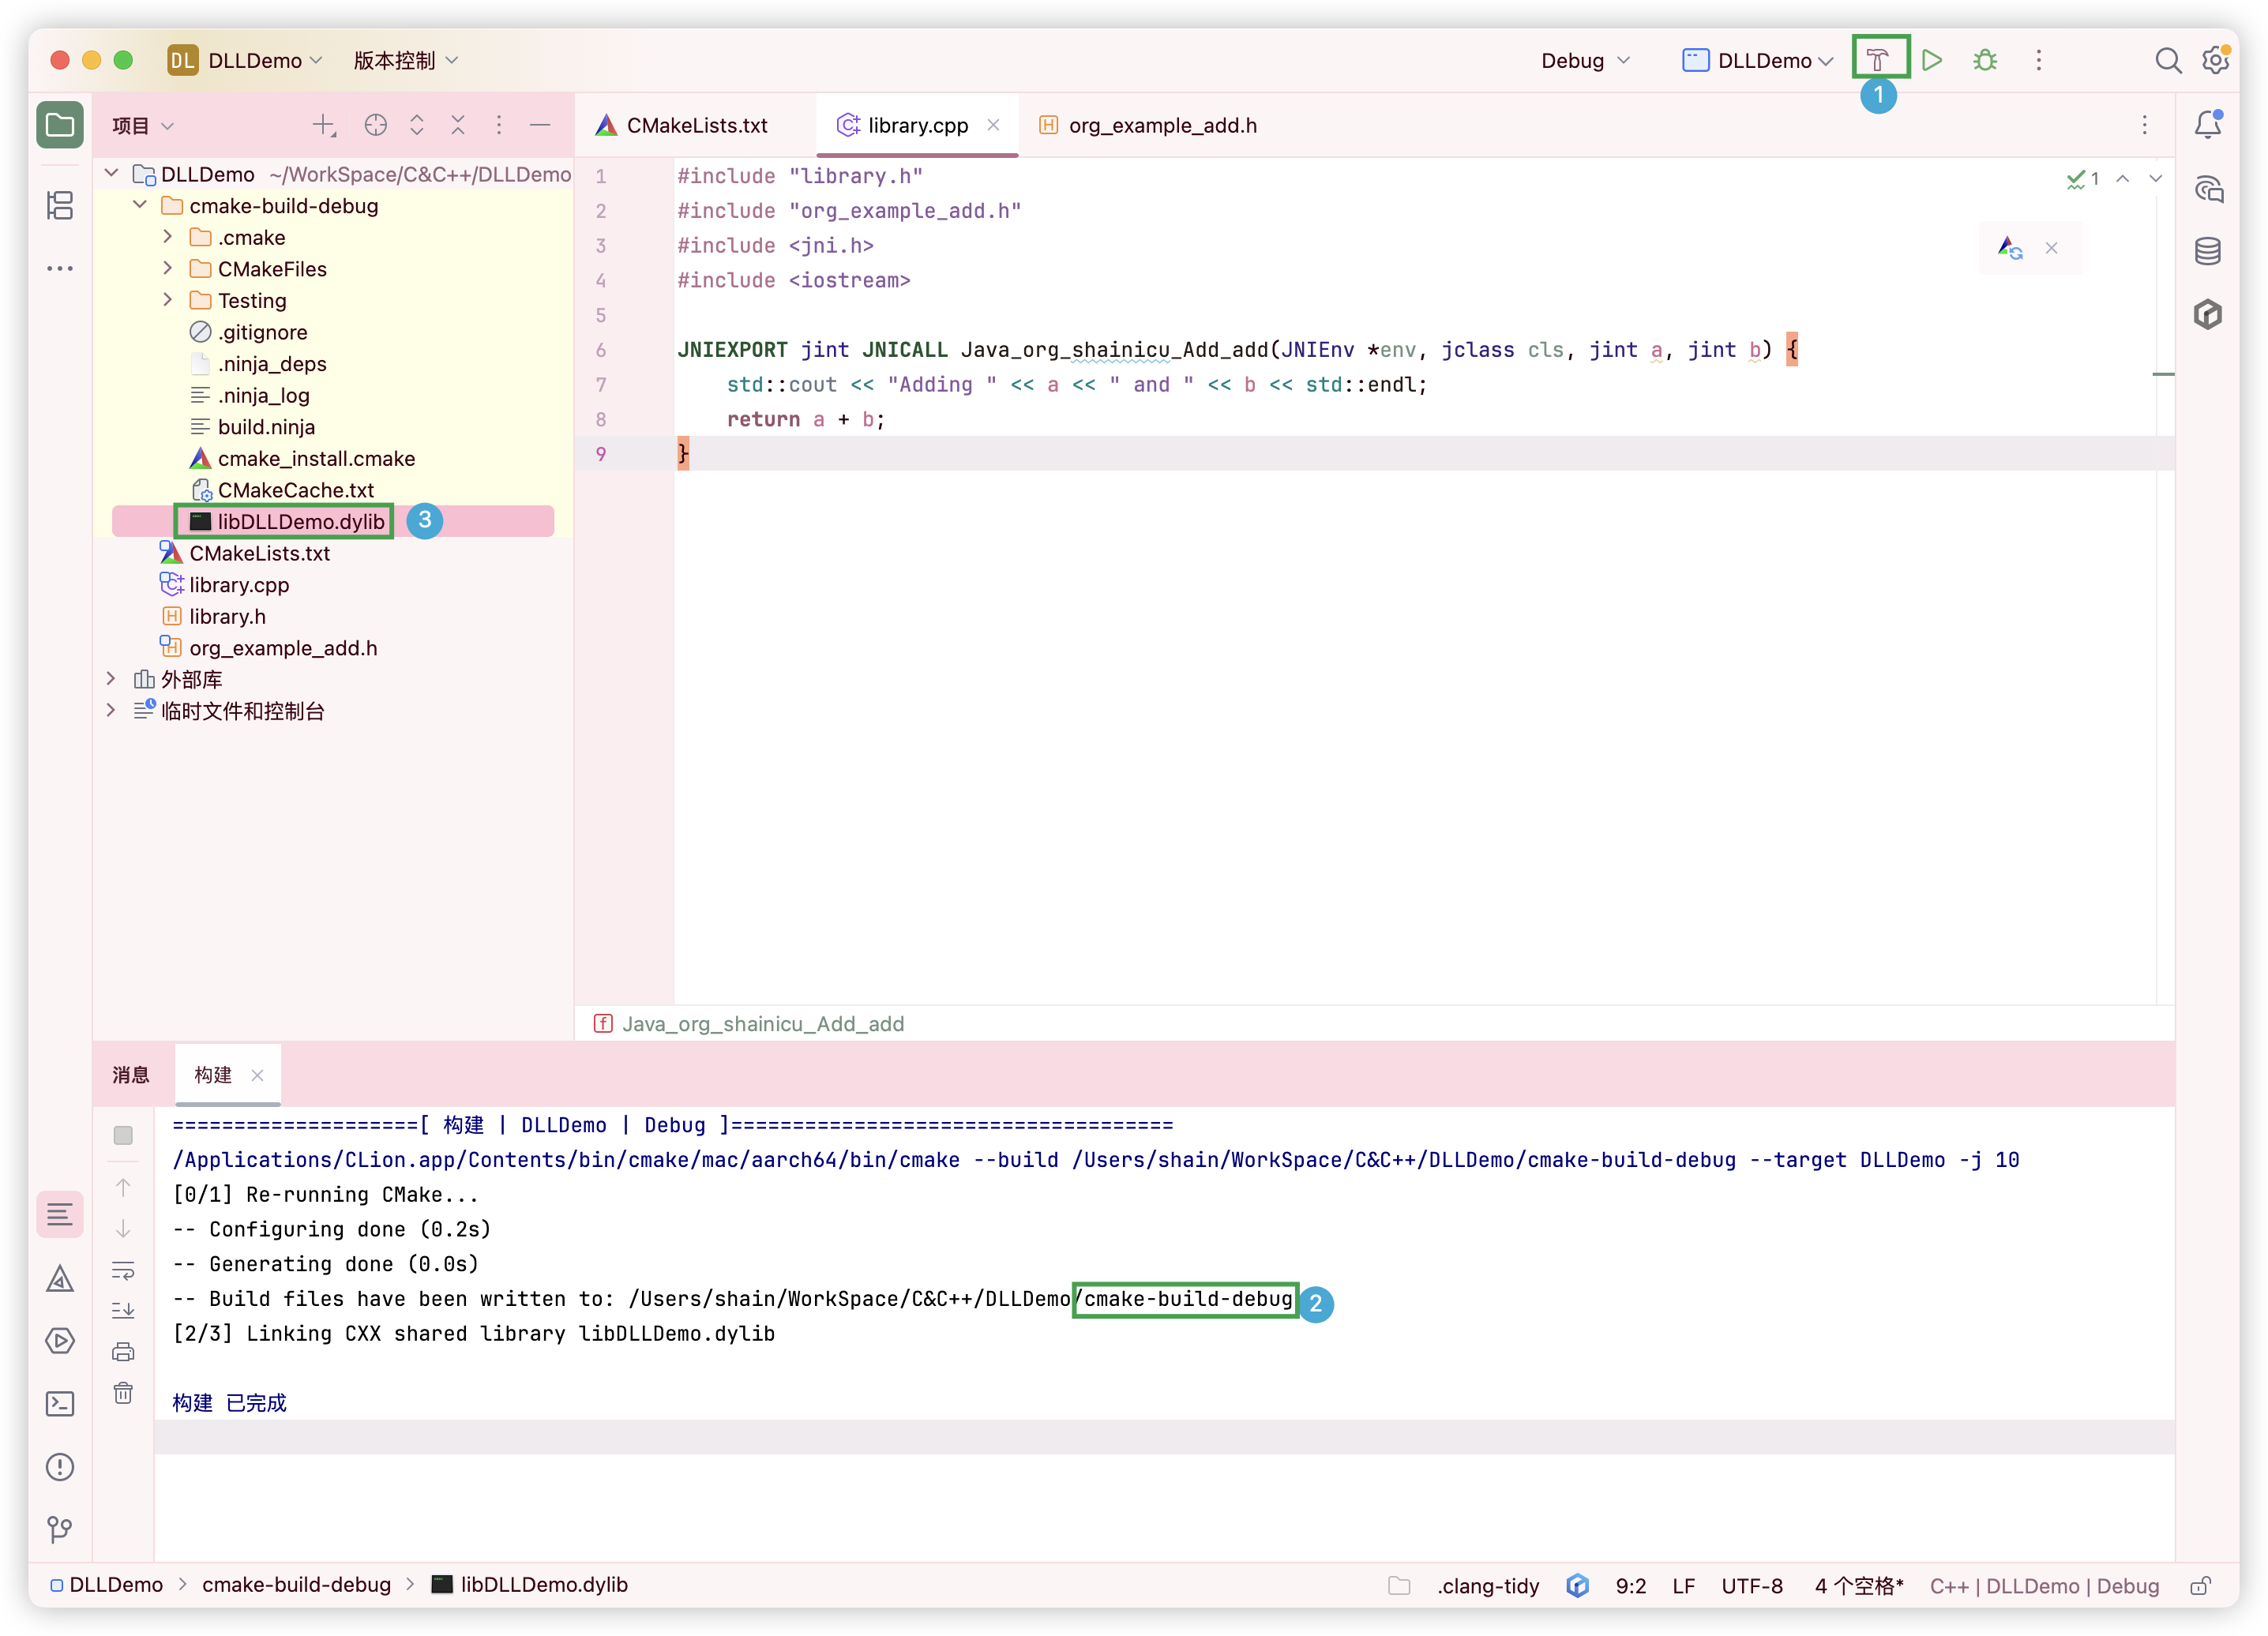Expand the Testing folder
The image size is (2268, 1636).
(168, 300)
